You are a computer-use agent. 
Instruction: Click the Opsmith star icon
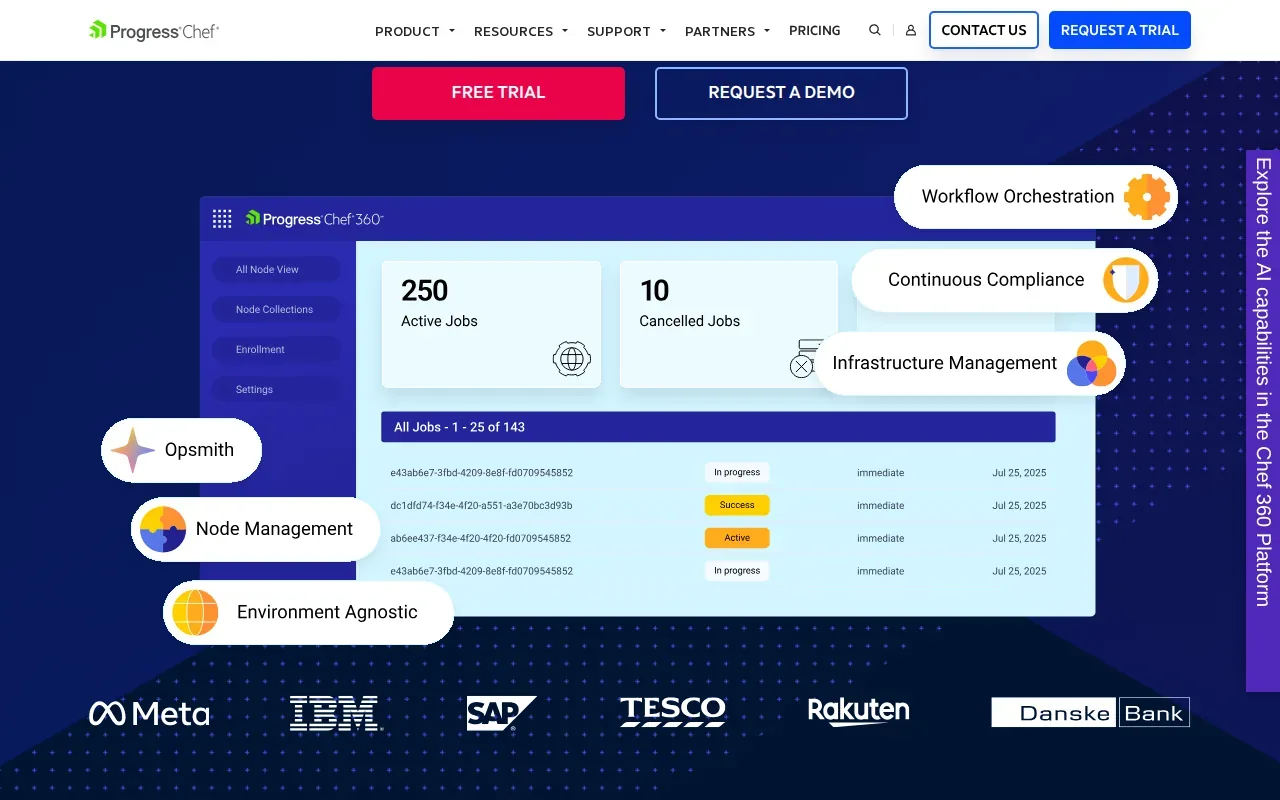pos(133,450)
